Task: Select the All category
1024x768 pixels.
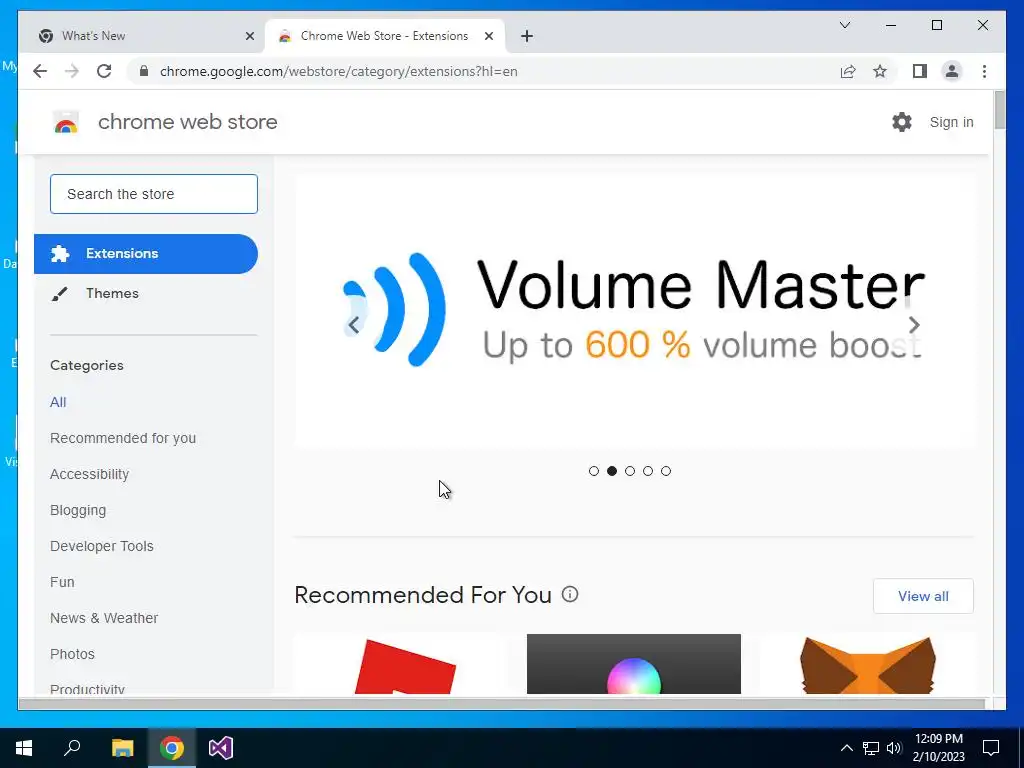Action: [58, 402]
